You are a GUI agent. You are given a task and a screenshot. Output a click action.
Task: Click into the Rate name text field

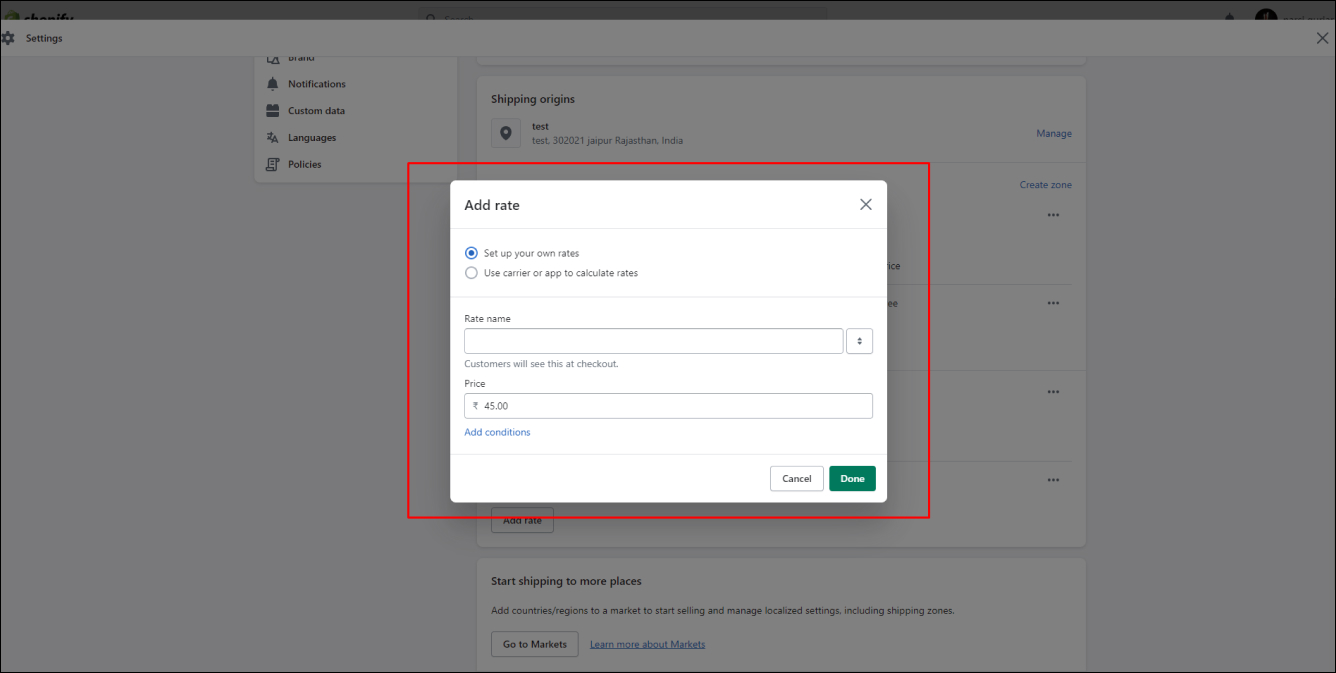coord(654,341)
